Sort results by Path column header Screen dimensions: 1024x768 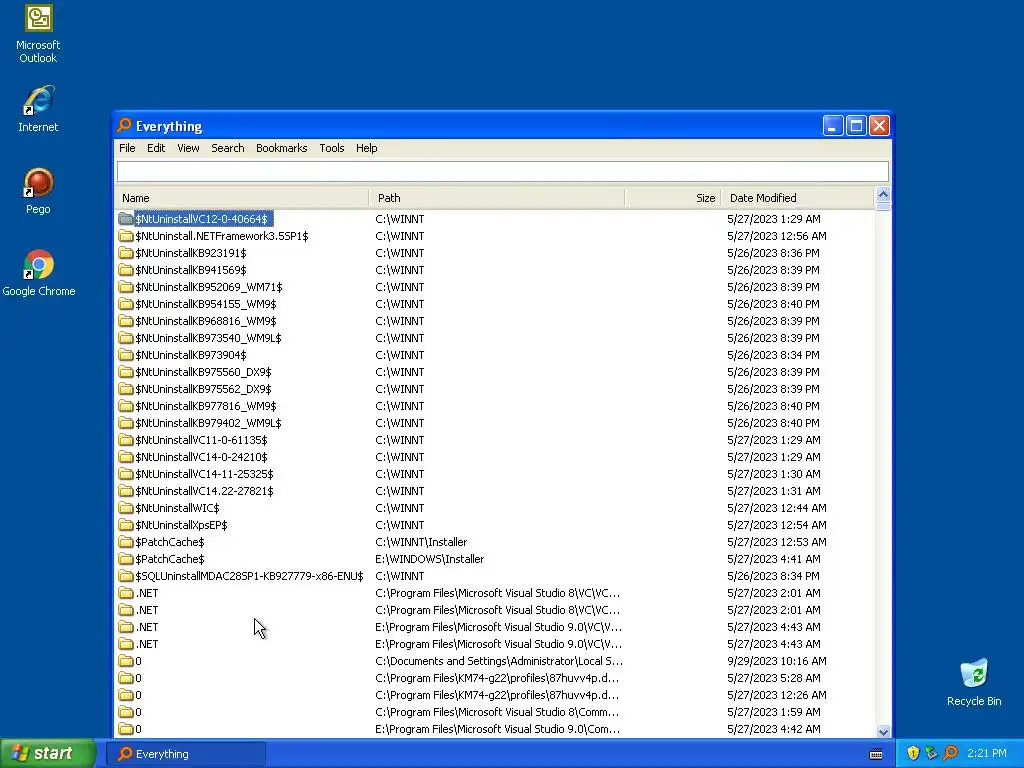click(x=497, y=198)
